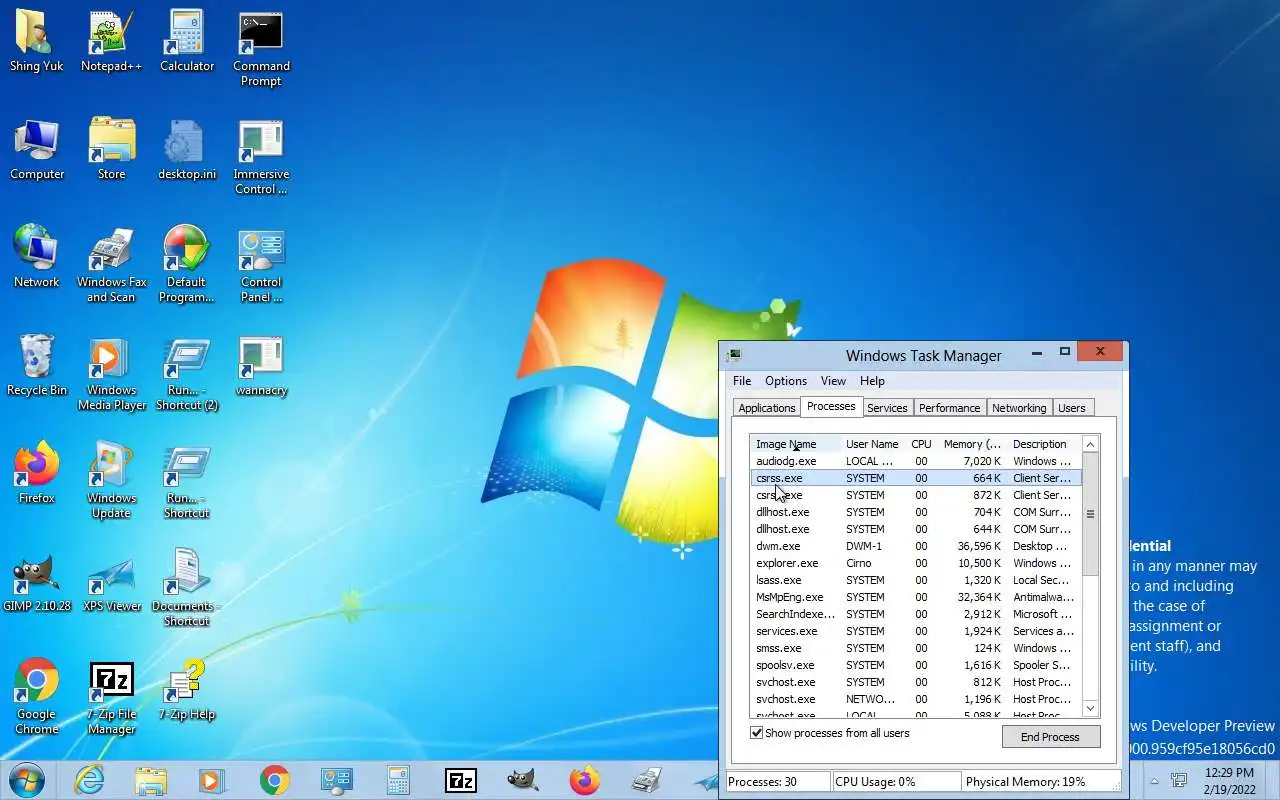Viewport: 1280px width, 800px height.
Task: Switch to the Services tab
Action: [887, 408]
